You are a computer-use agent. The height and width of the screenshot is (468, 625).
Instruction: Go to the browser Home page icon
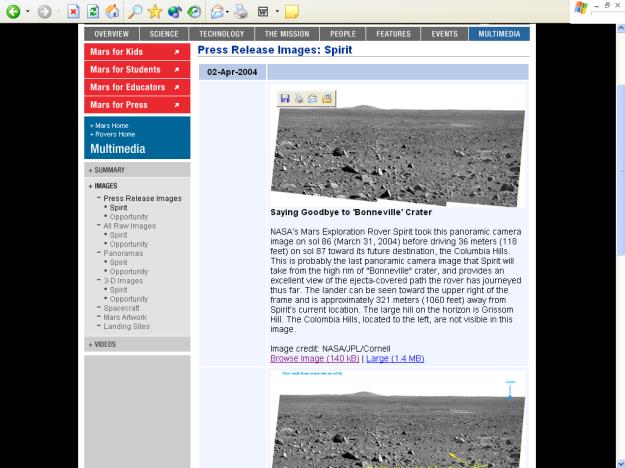(x=112, y=12)
